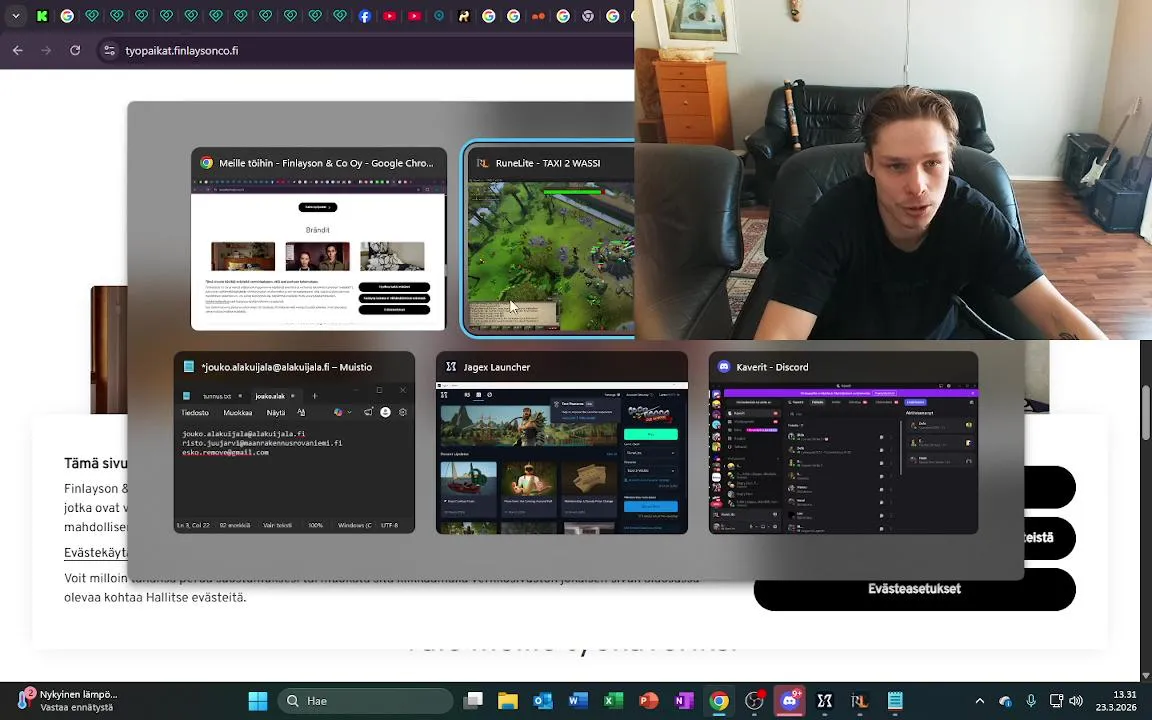Open volume control tray icon
Viewport: 1152px width, 720px height.
1076,701
